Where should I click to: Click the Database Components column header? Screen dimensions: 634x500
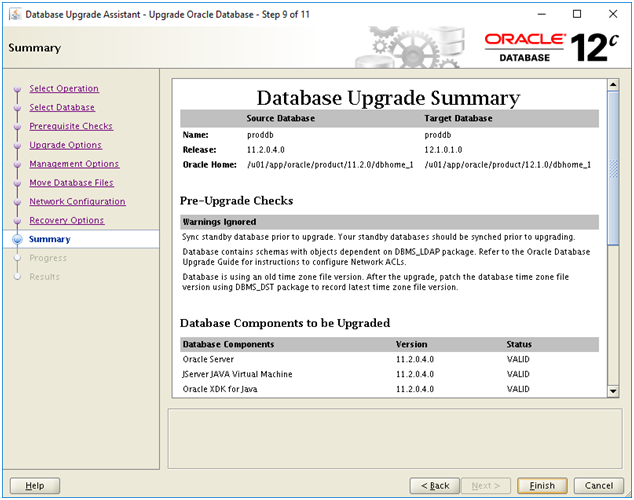(228, 344)
